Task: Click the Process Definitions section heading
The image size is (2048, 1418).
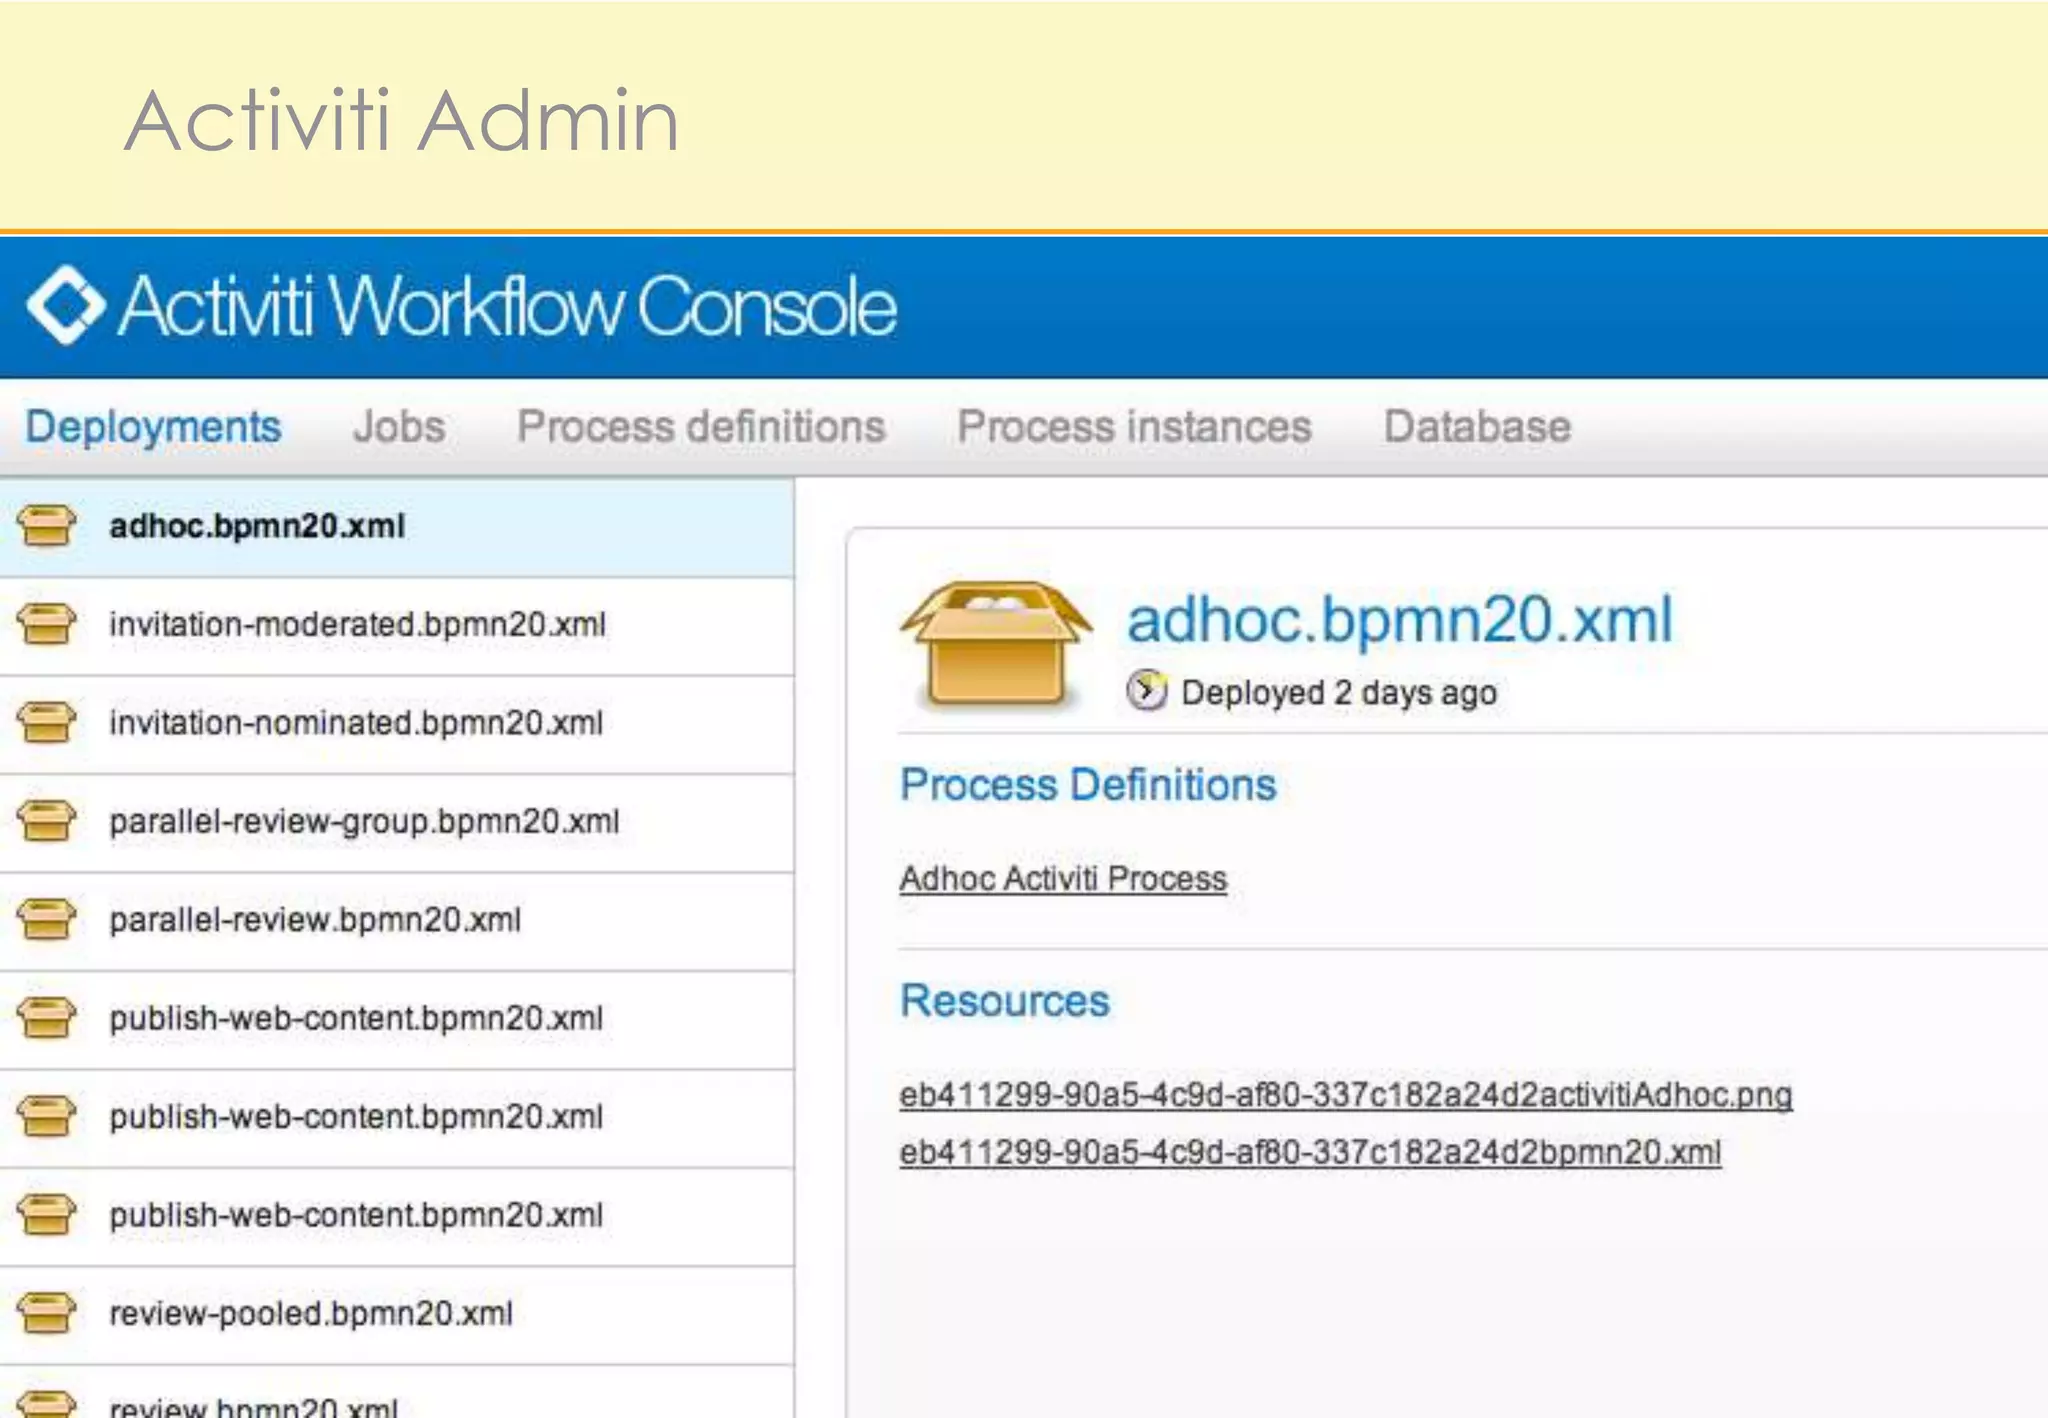Action: point(1088,785)
